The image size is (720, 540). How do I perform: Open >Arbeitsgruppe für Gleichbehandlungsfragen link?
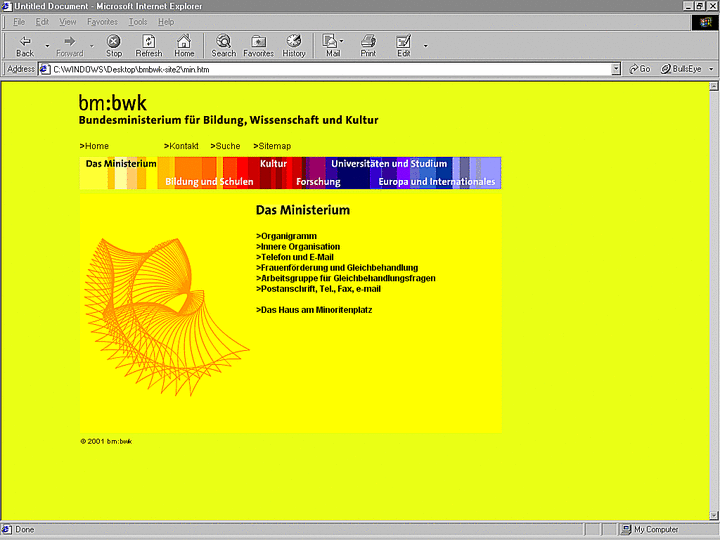tap(345, 278)
